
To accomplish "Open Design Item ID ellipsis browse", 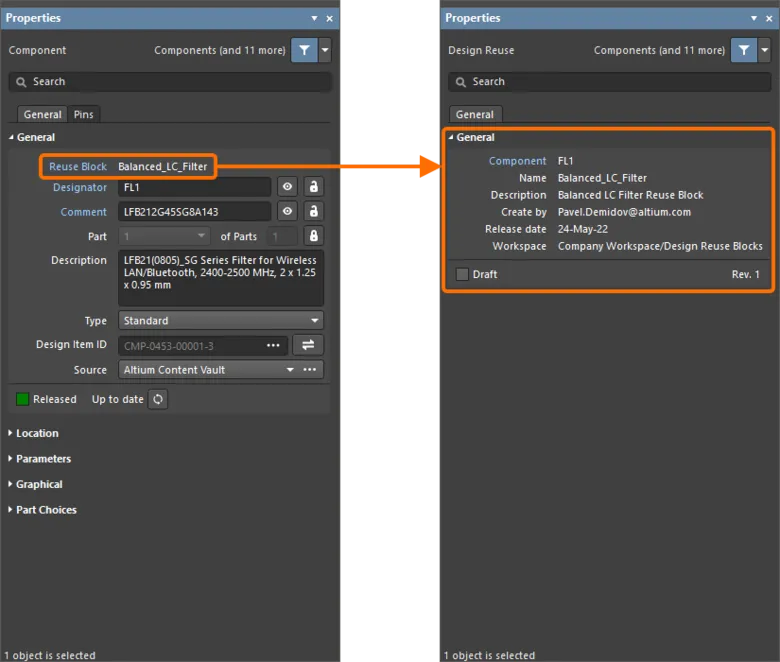I will pos(273,345).
